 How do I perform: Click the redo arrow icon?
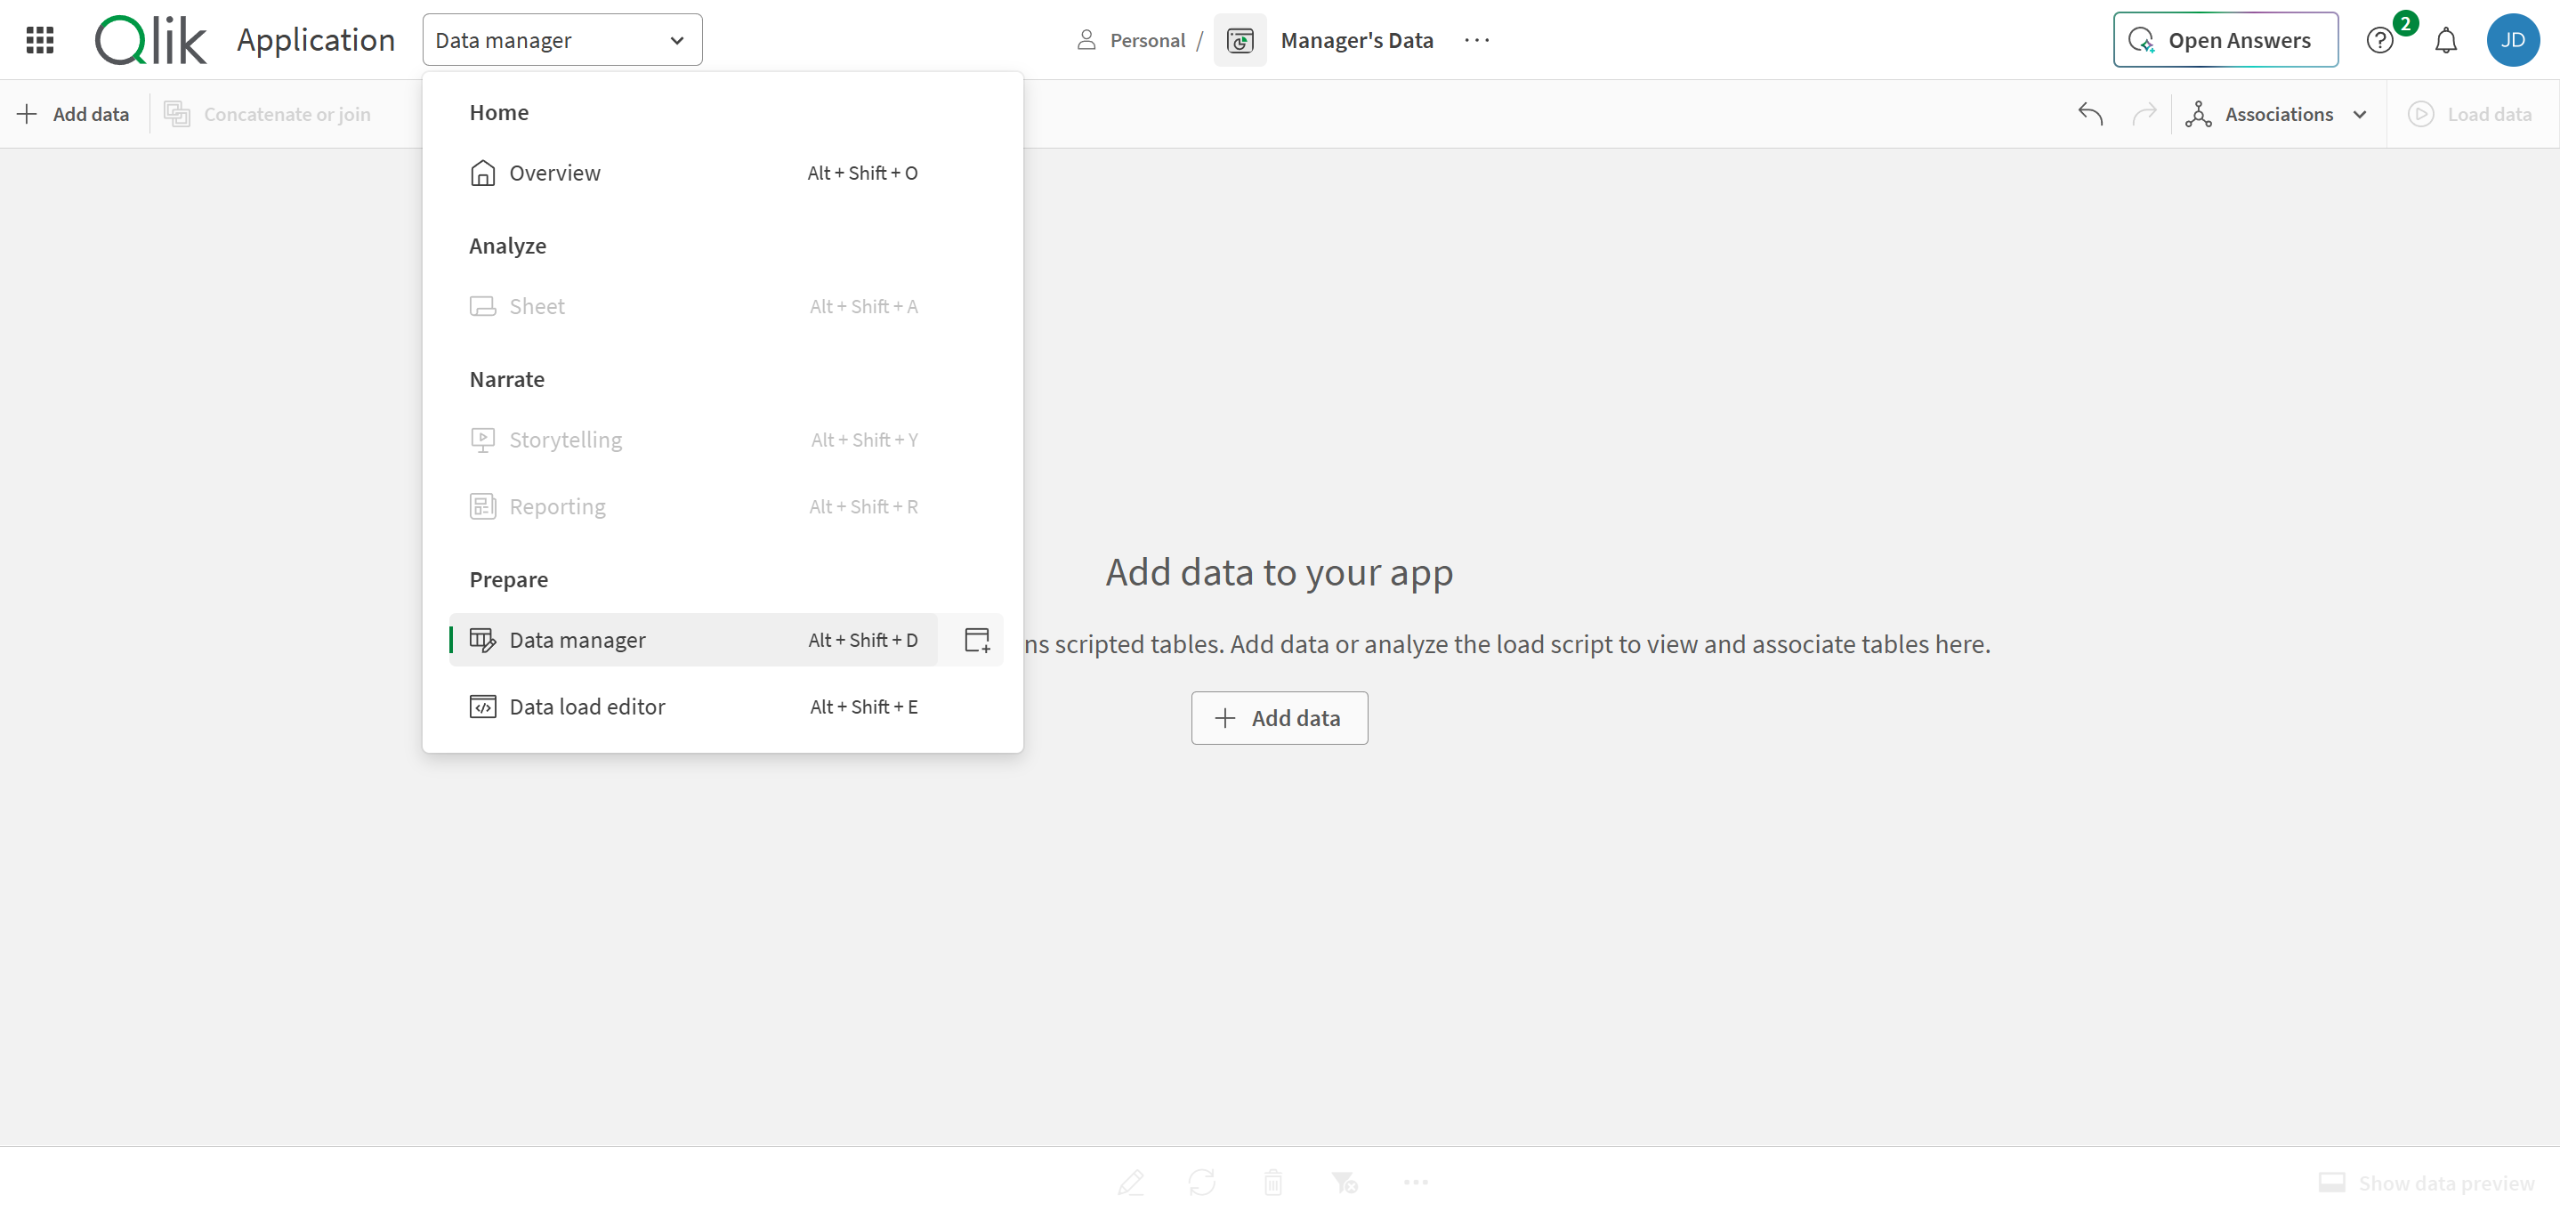point(2143,114)
